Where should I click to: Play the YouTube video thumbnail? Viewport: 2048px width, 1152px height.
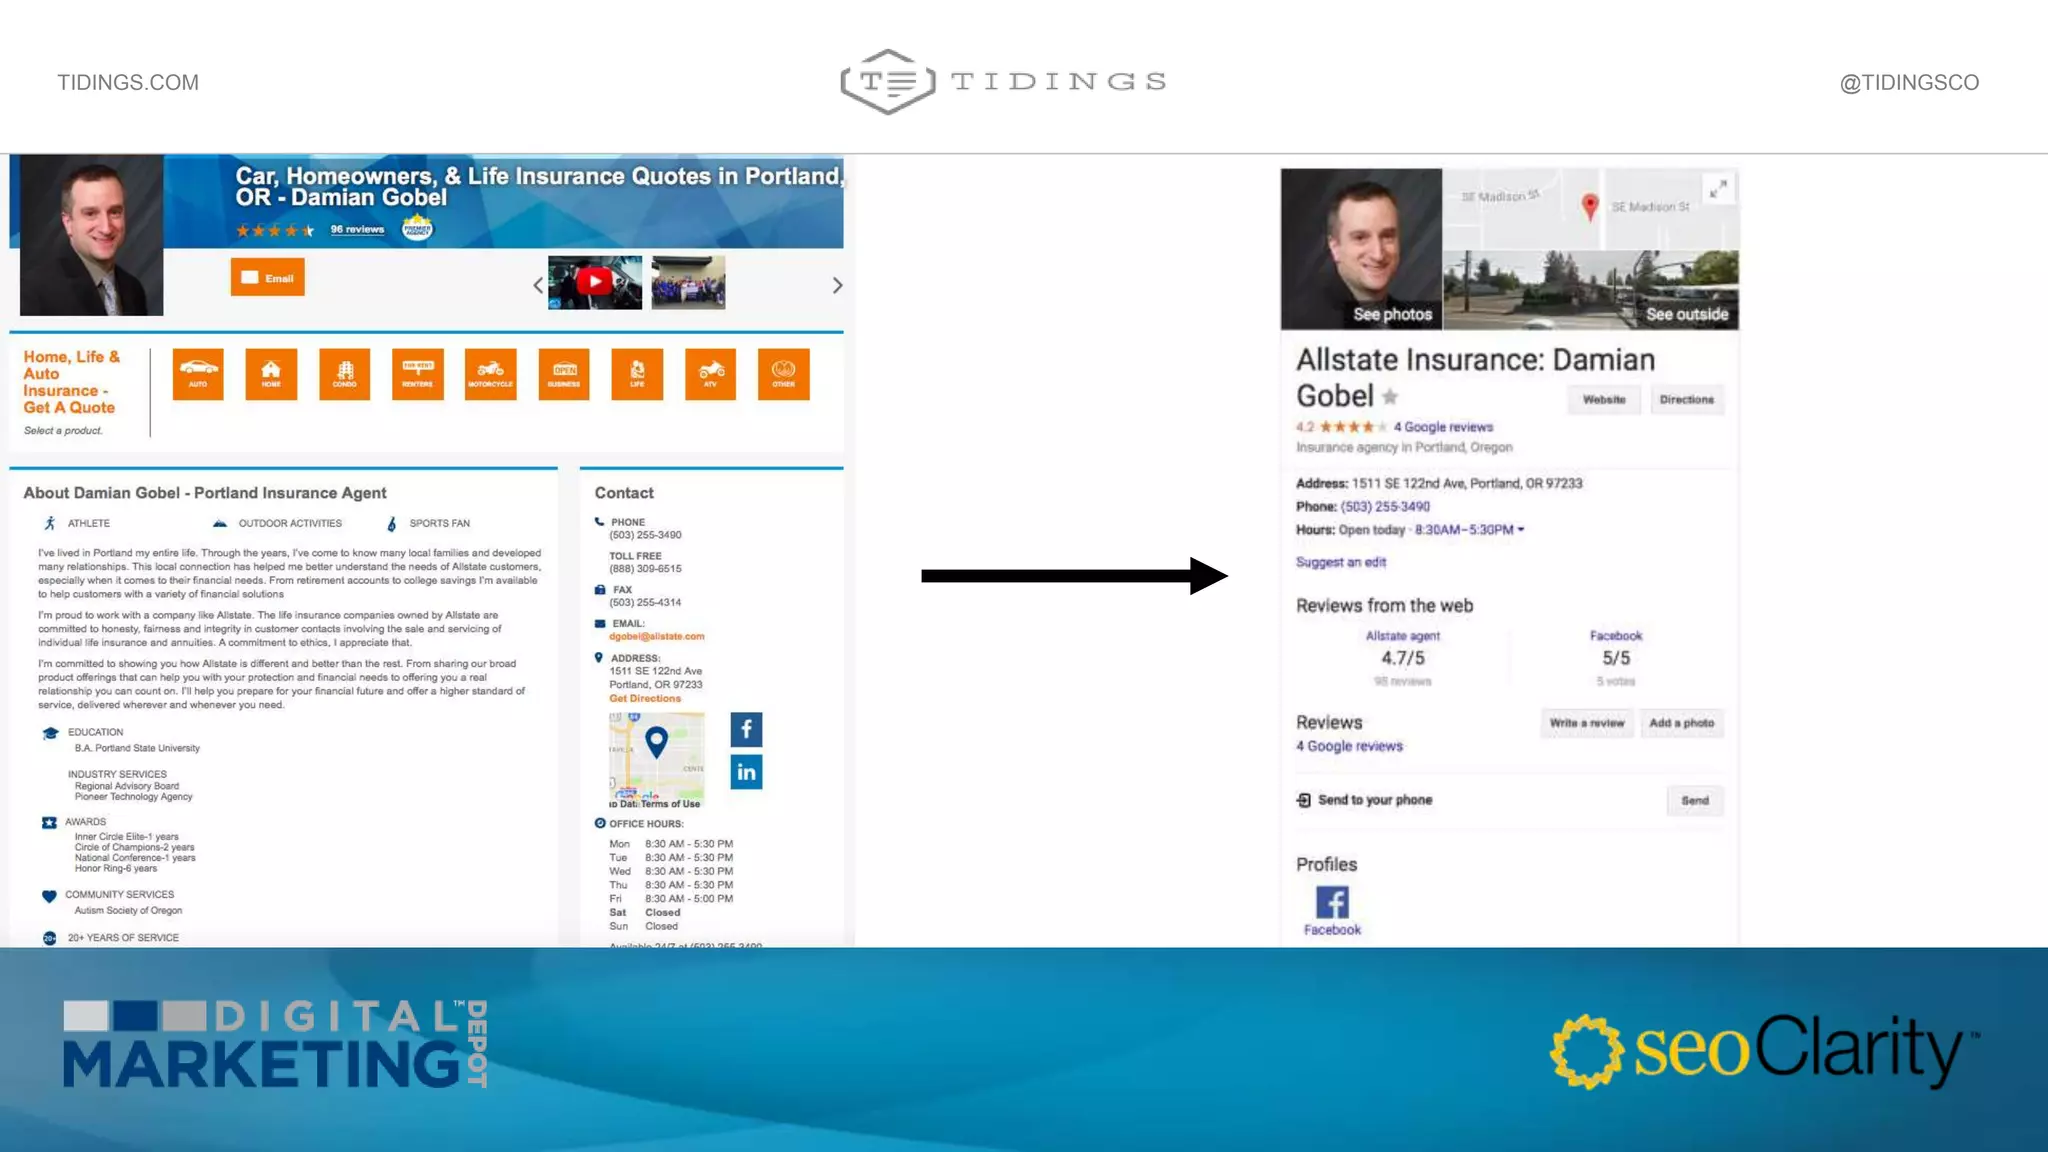coord(595,282)
